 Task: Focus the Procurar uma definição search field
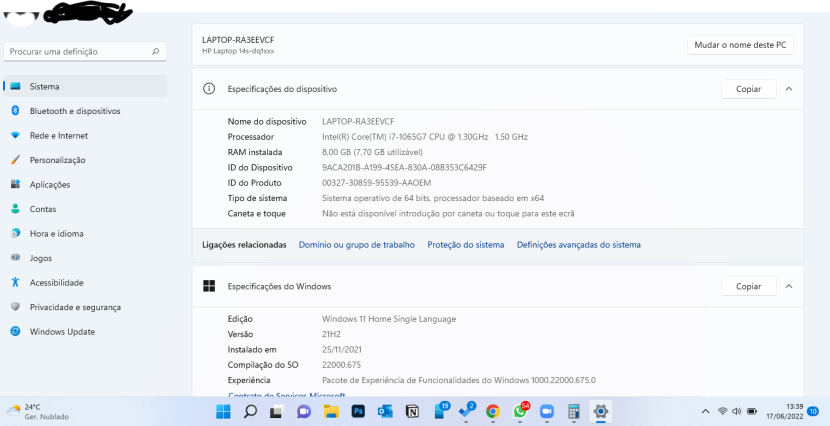coord(85,52)
